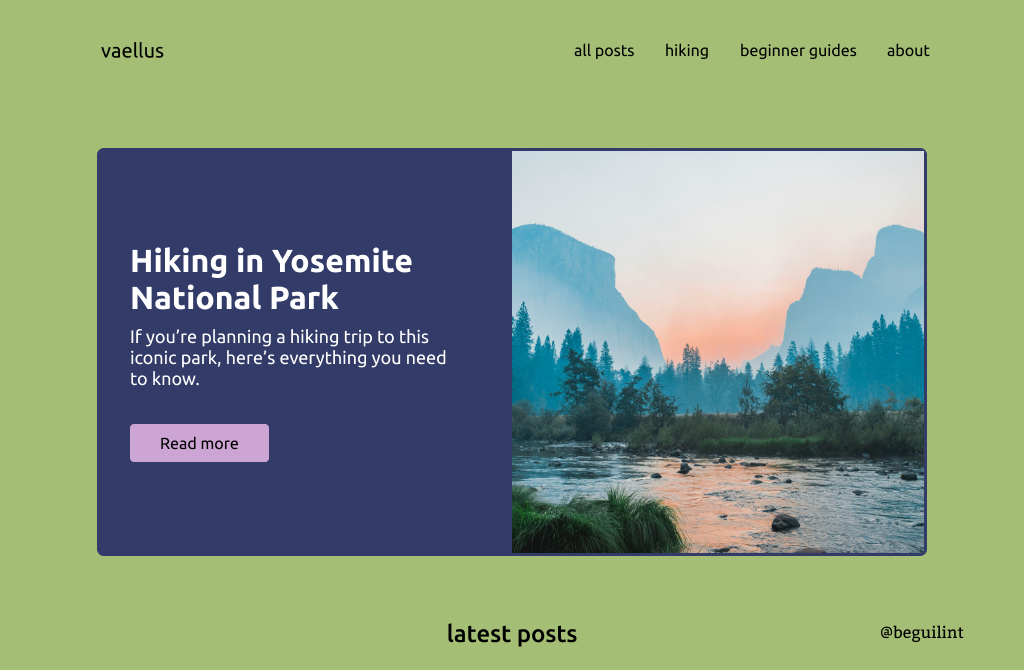
Task: Click 'iconic park, here's everything' text line
Action: pyautogui.click(x=288, y=358)
